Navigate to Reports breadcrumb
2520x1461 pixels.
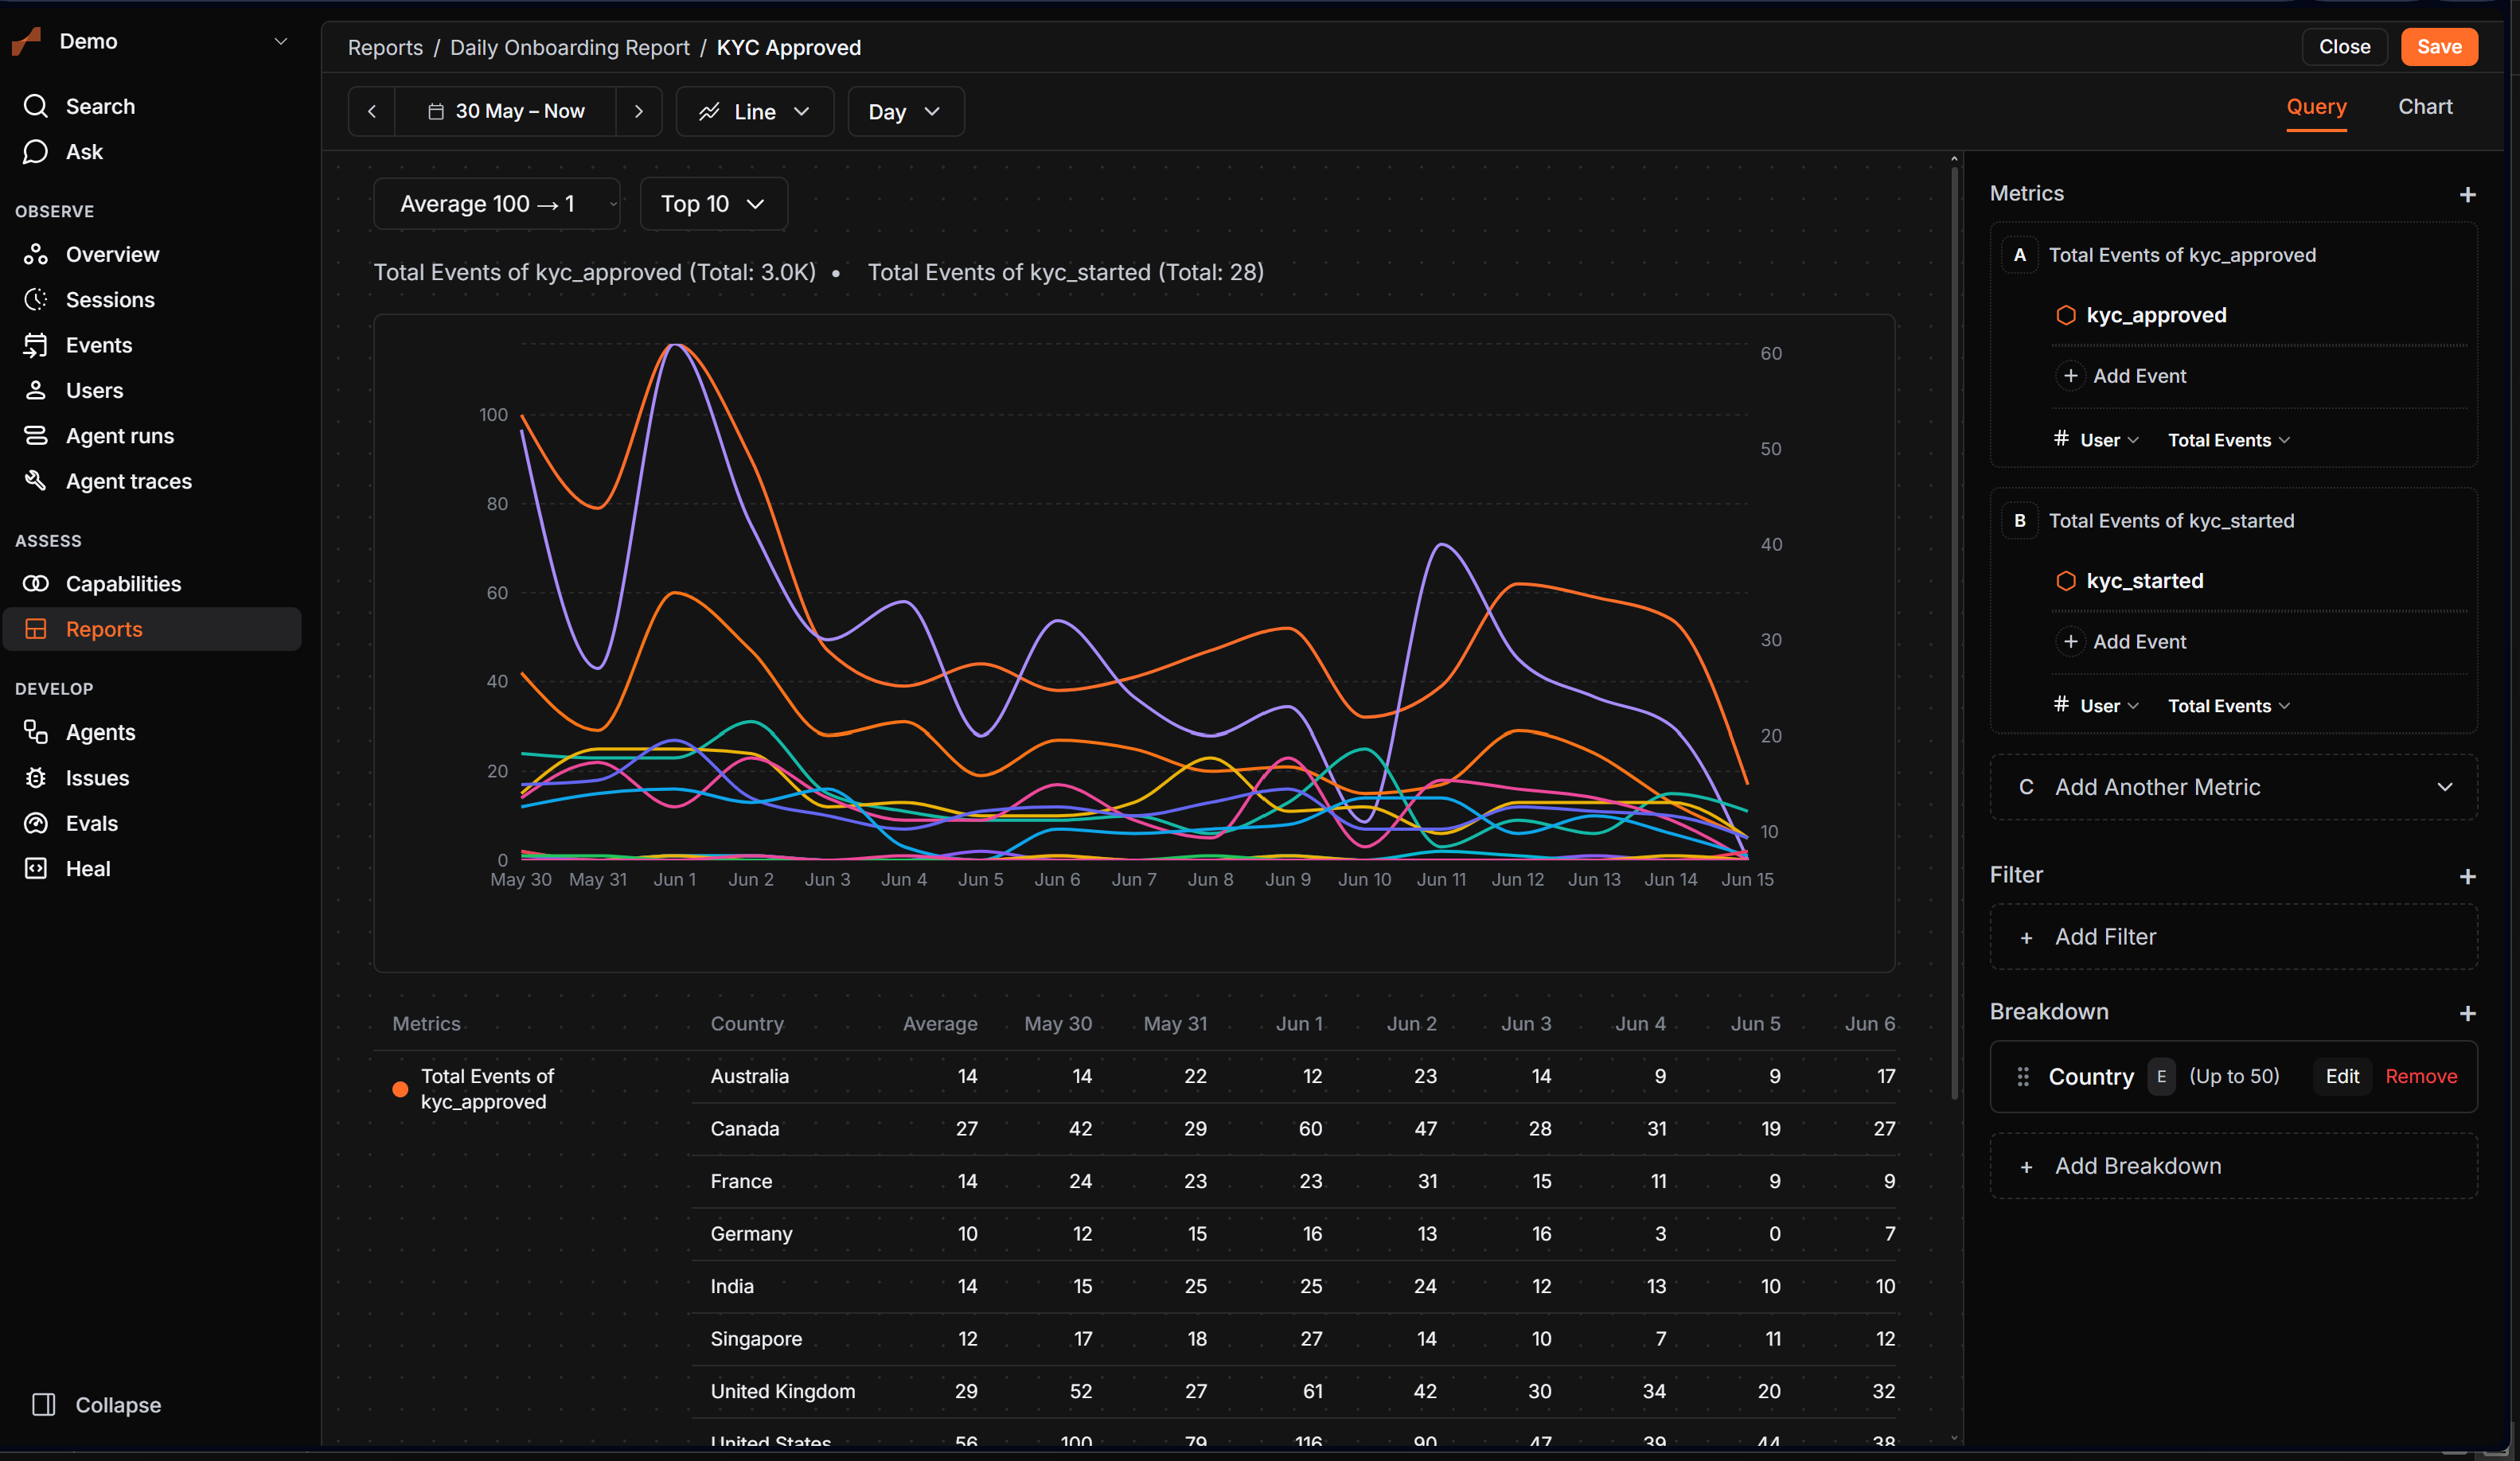pos(385,47)
